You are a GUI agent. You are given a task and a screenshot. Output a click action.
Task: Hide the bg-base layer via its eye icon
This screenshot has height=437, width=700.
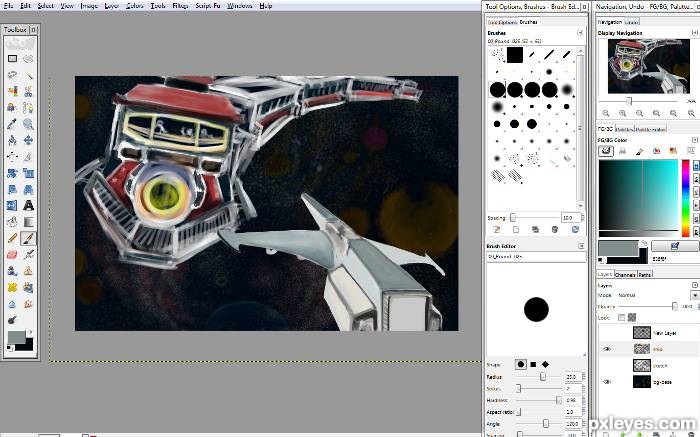607,382
